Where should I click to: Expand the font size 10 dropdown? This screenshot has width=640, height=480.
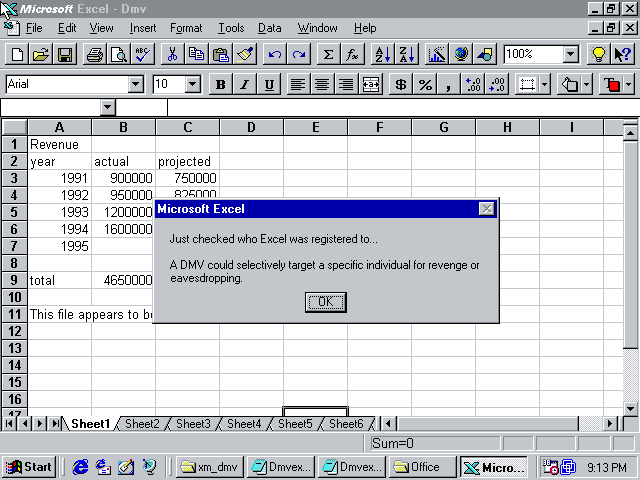click(x=193, y=84)
